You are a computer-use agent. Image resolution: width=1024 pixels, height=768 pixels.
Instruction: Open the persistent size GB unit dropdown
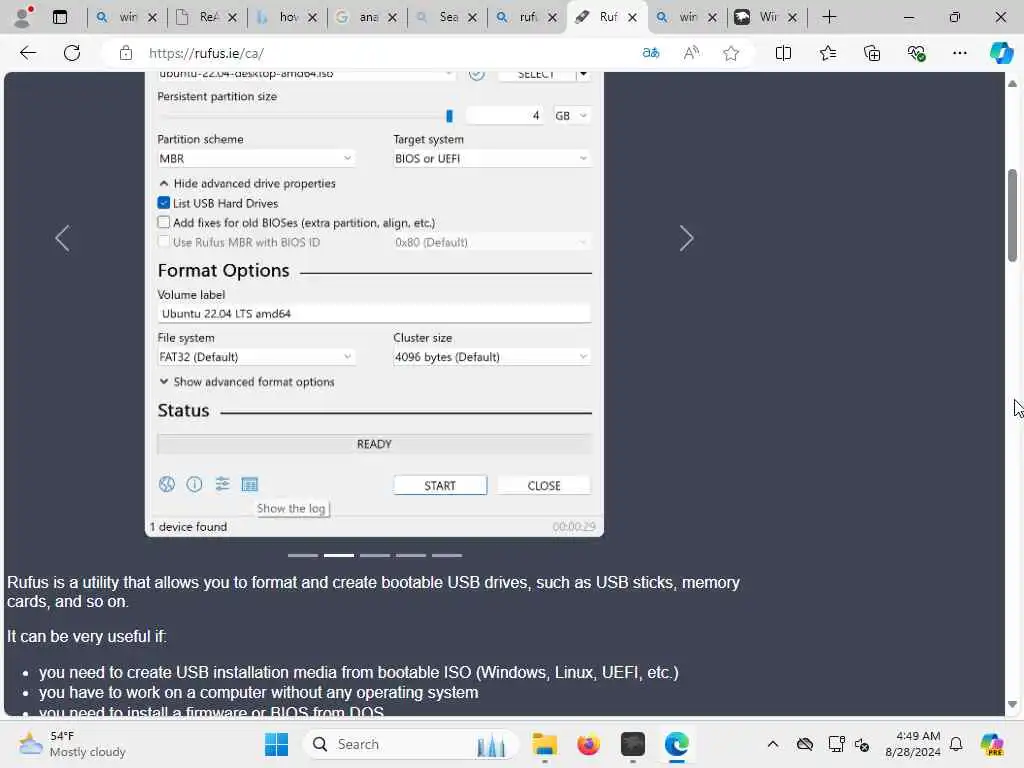point(571,116)
